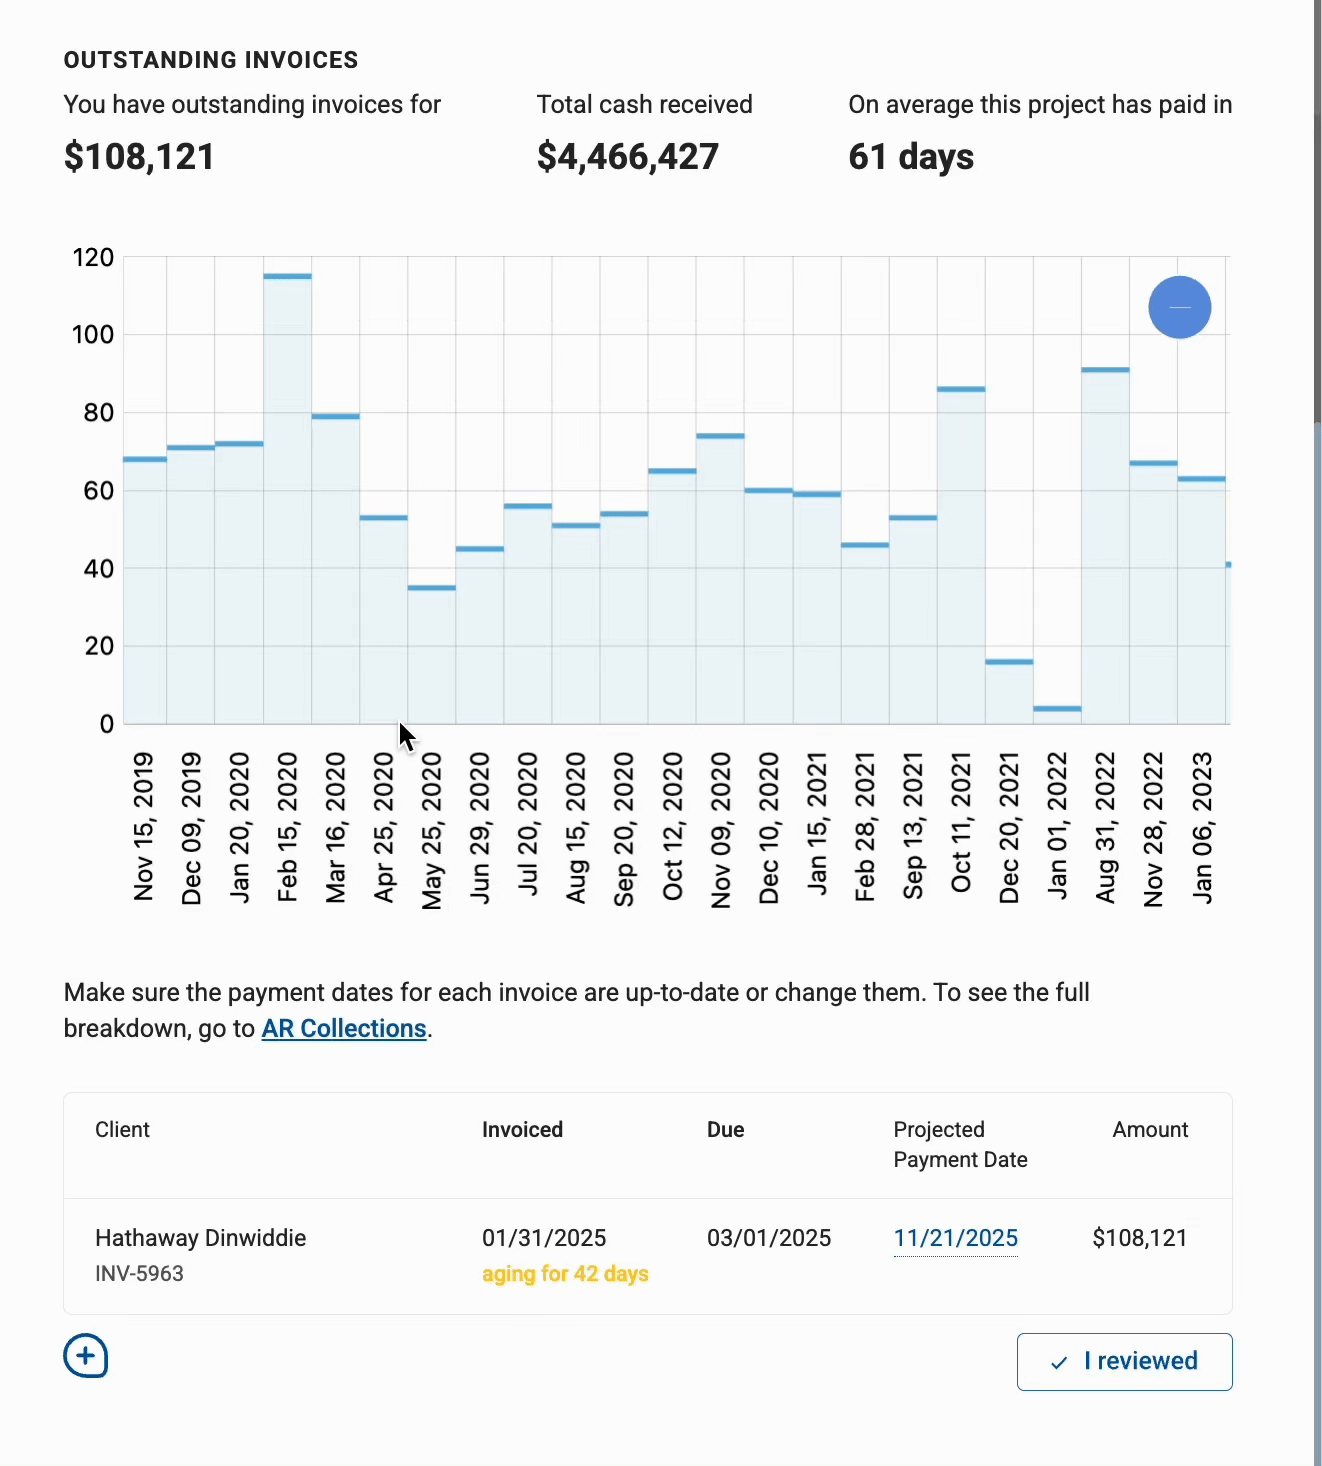Open the AR Collections link
This screenshot has height=1466, width=1322.
pyautogui.click(x=343, y=1028)
